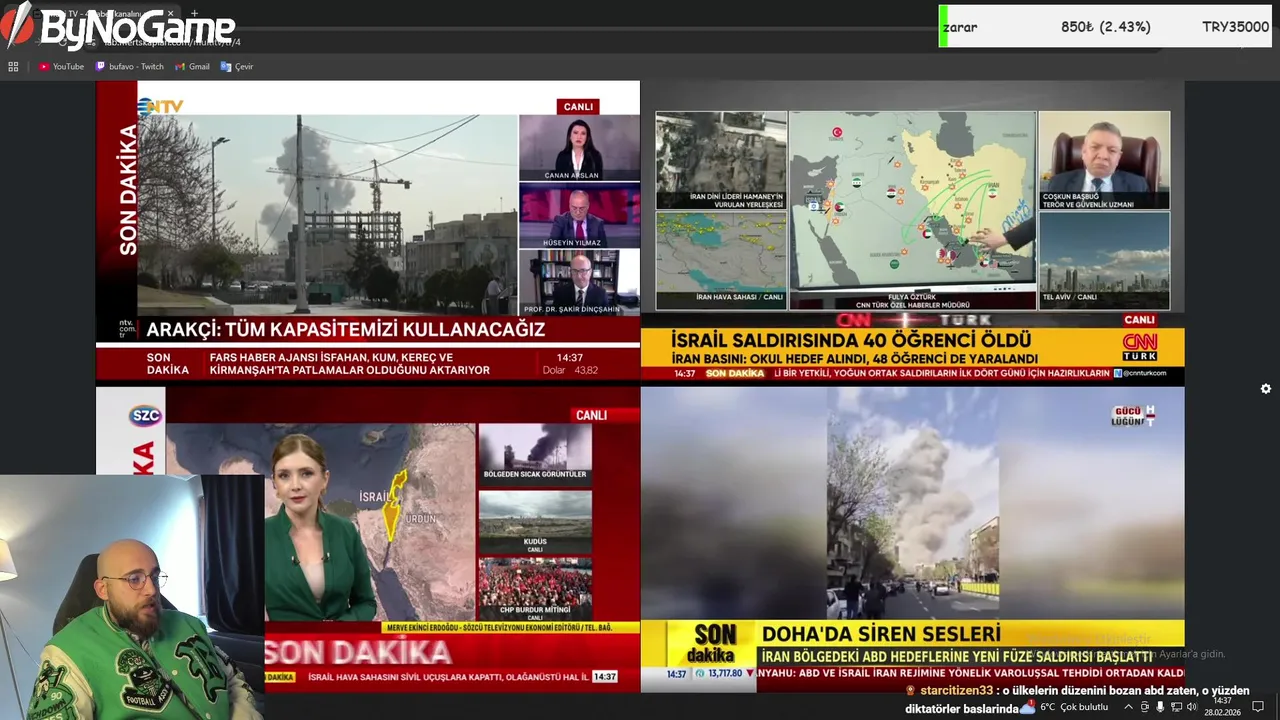Viewport: 1280px width, 720px height.
Task: Open the volume tray icon
Action: coord(1192,707)
